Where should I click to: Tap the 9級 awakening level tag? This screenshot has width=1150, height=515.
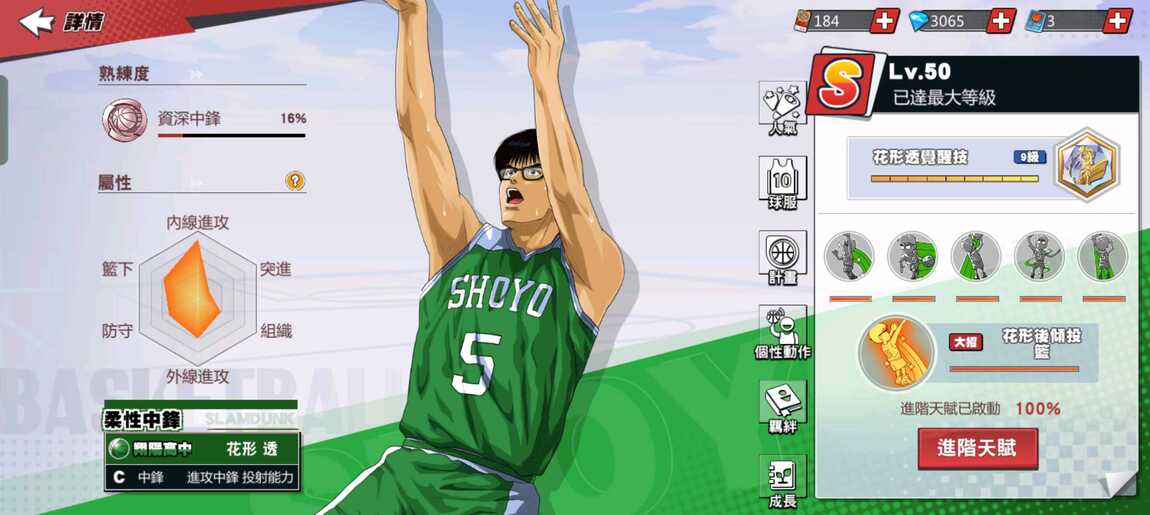[x=1030, y=157]
